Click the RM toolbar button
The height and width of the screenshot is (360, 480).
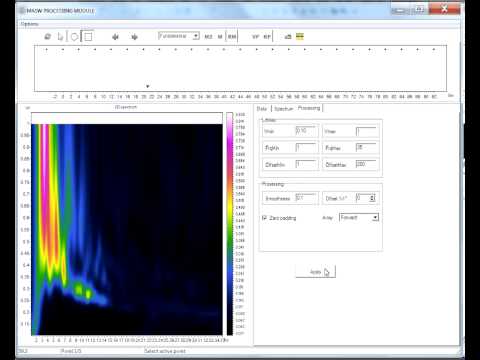[x=232, y=37]
